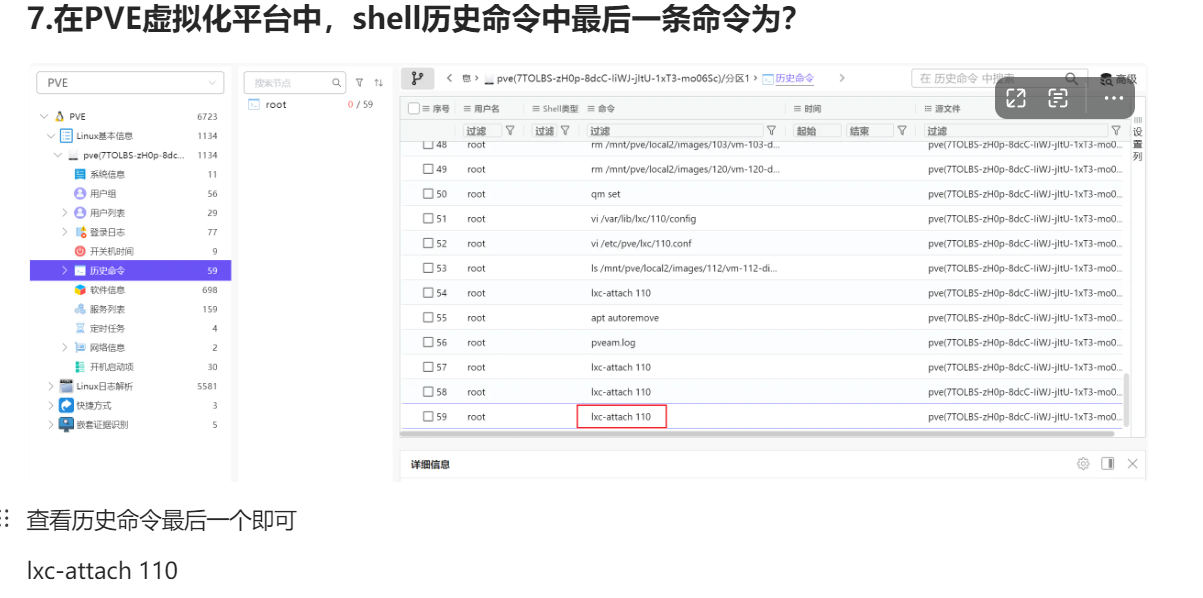The width and height of the screenshot is (1203, 598).
Task: Click the filter funnel beside node search
Action: (360, 83)
